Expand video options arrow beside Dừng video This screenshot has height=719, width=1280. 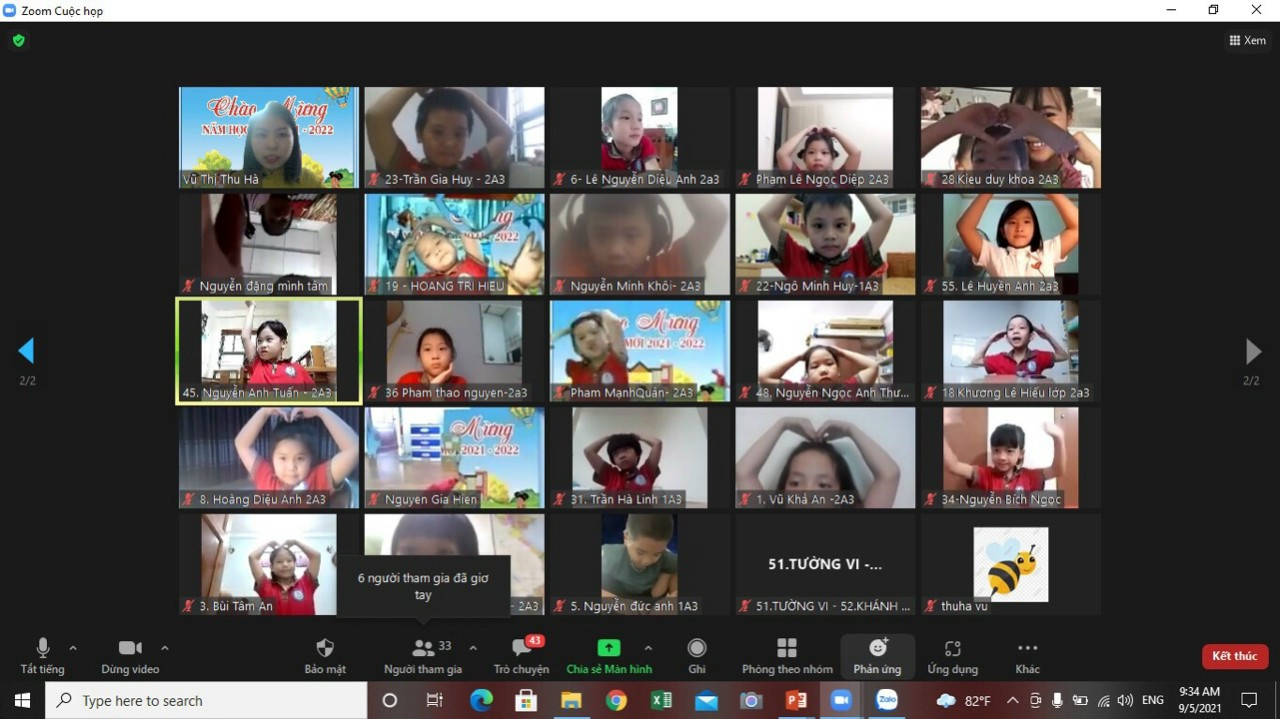[x=165, y=648]
